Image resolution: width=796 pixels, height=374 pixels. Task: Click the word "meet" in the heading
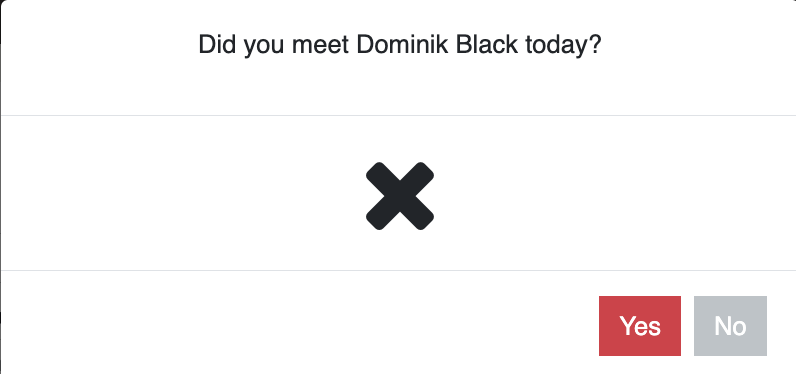coord(320,45)
